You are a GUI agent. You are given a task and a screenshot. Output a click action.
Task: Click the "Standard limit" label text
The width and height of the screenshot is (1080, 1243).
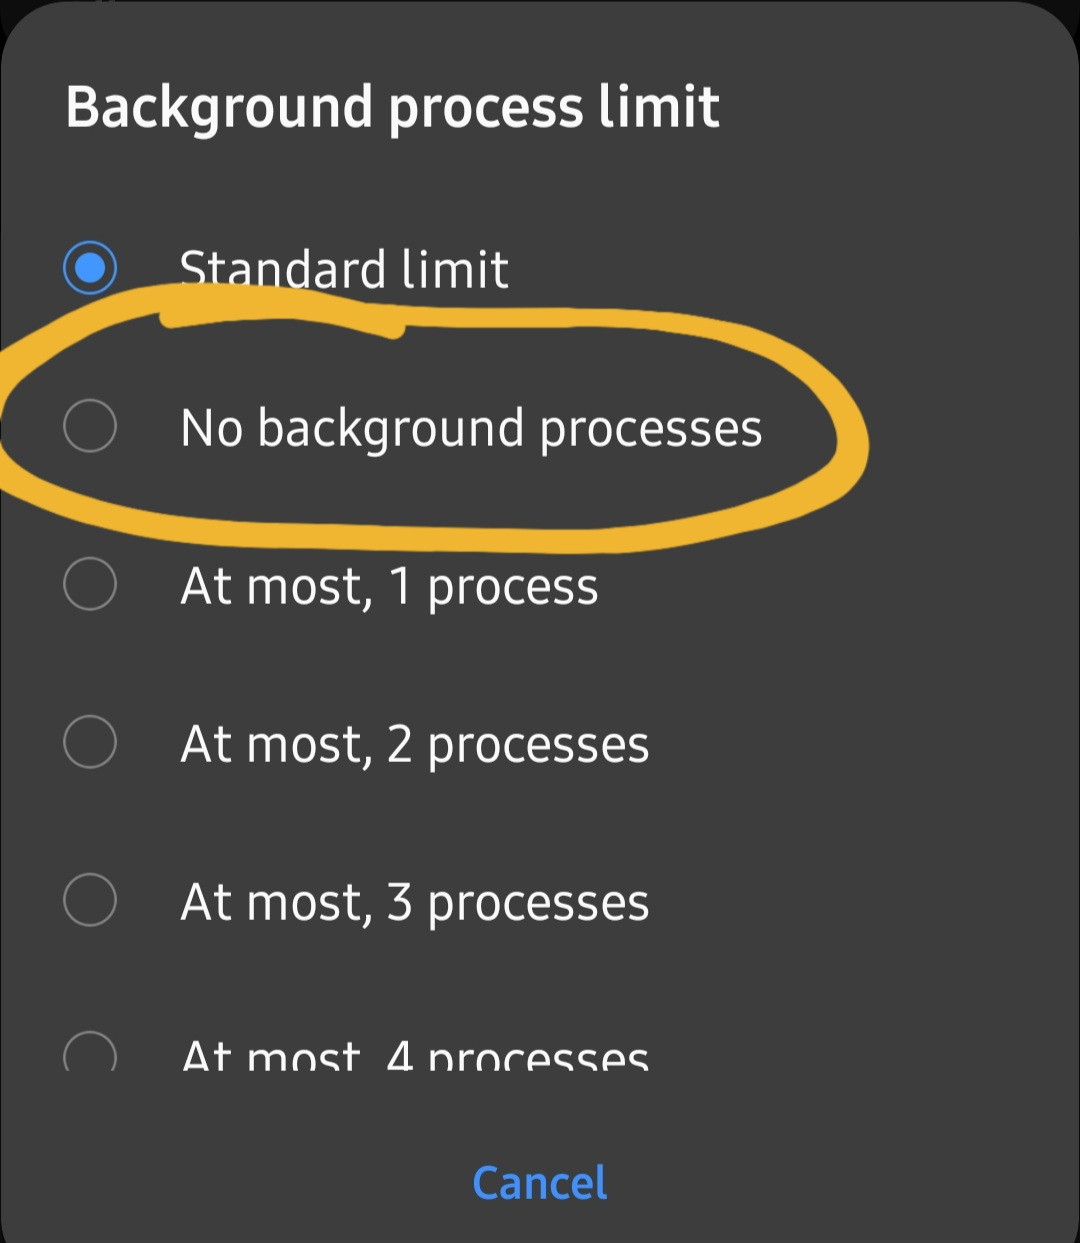coord(344,270)
